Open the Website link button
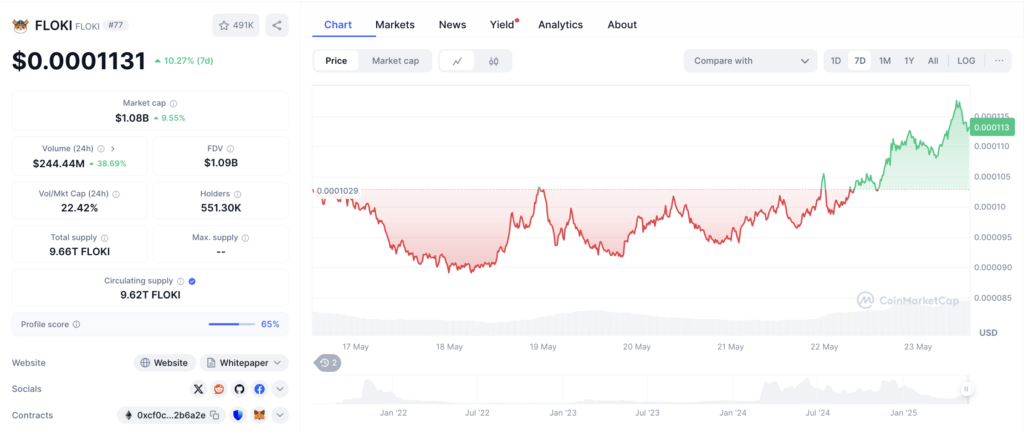1024x432 pixels. point(165,363)
